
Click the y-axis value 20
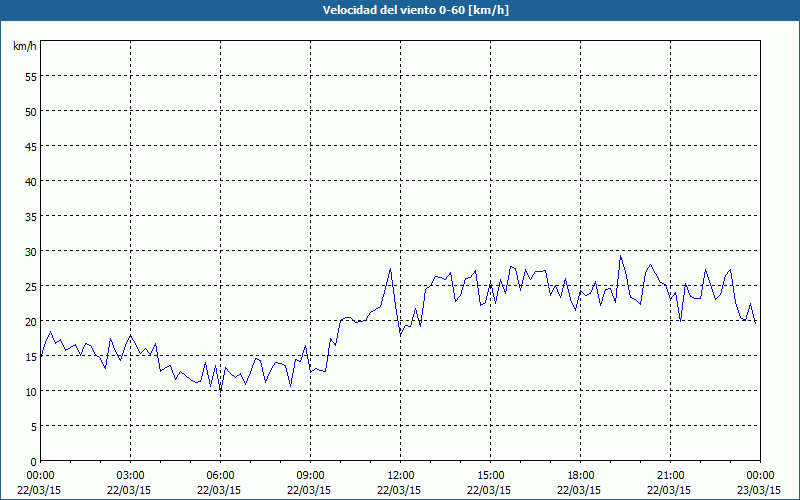[x=31, y=321]
